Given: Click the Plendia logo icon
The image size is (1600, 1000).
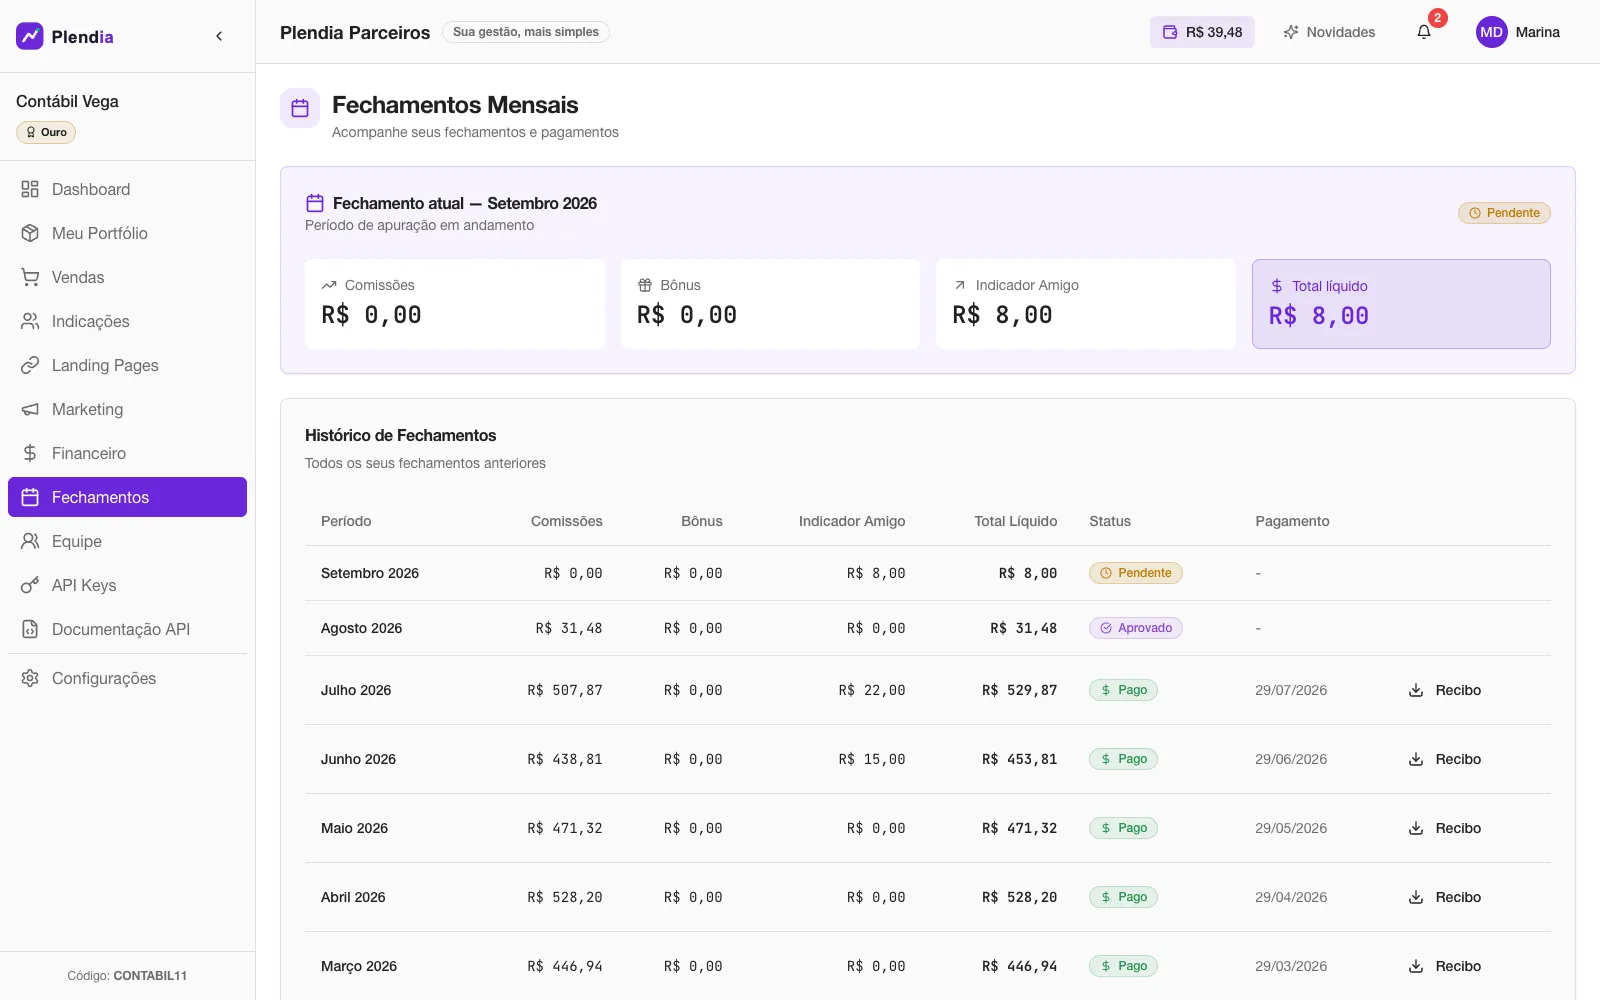Looking at the screenshot, I should 30,36.
